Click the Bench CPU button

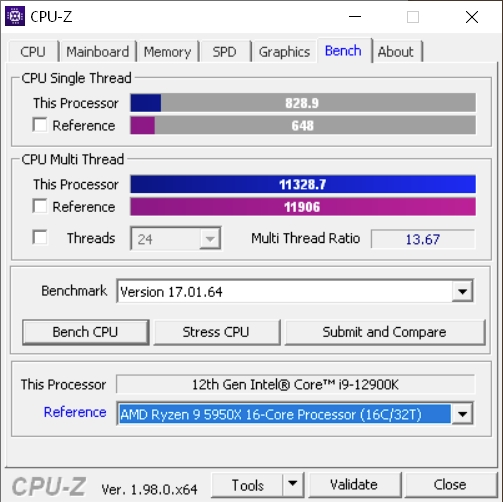click(85, 332)
